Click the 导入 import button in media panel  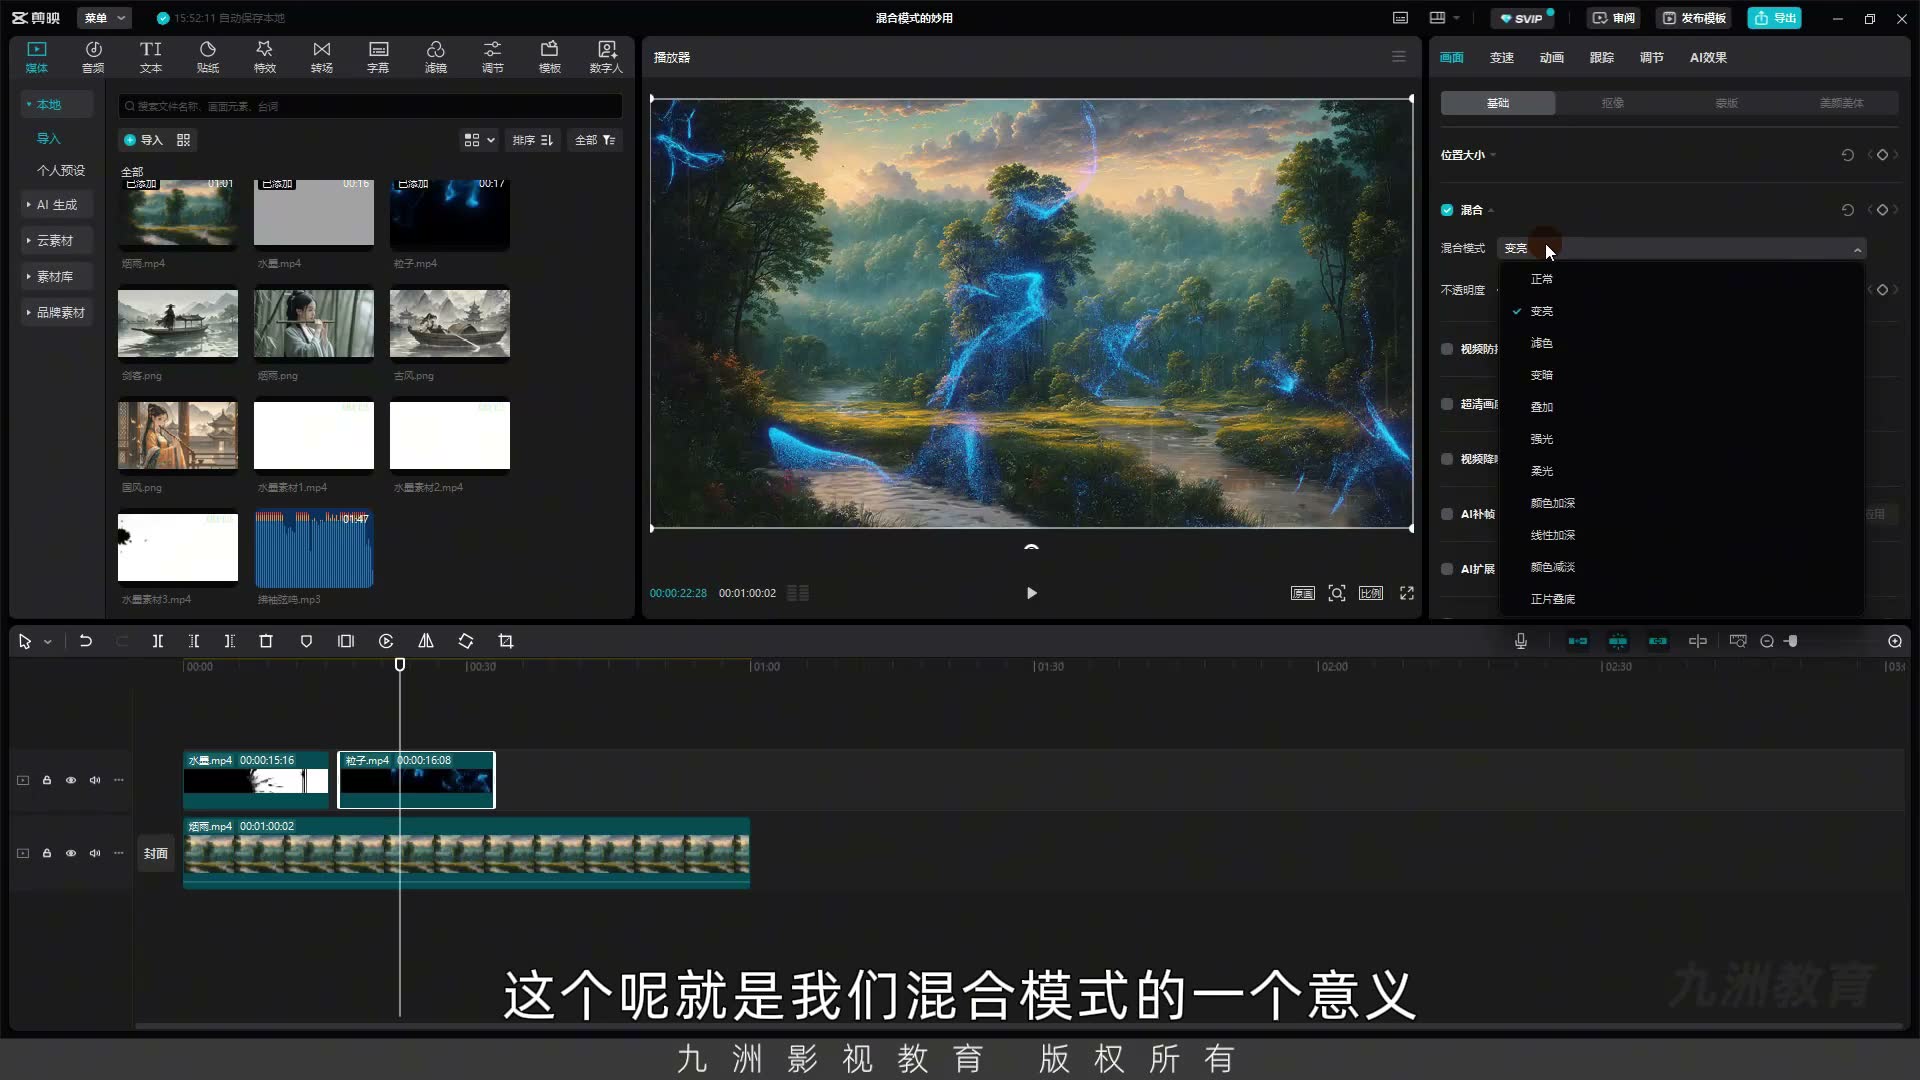point(143,140)
